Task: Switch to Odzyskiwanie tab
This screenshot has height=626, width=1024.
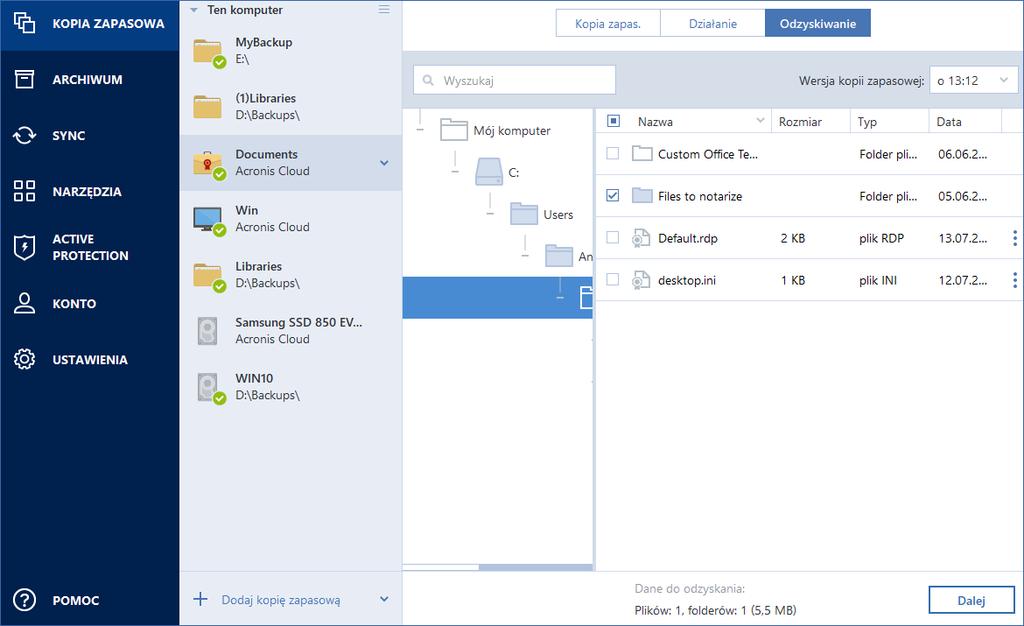Action: (x=818, y=23)
